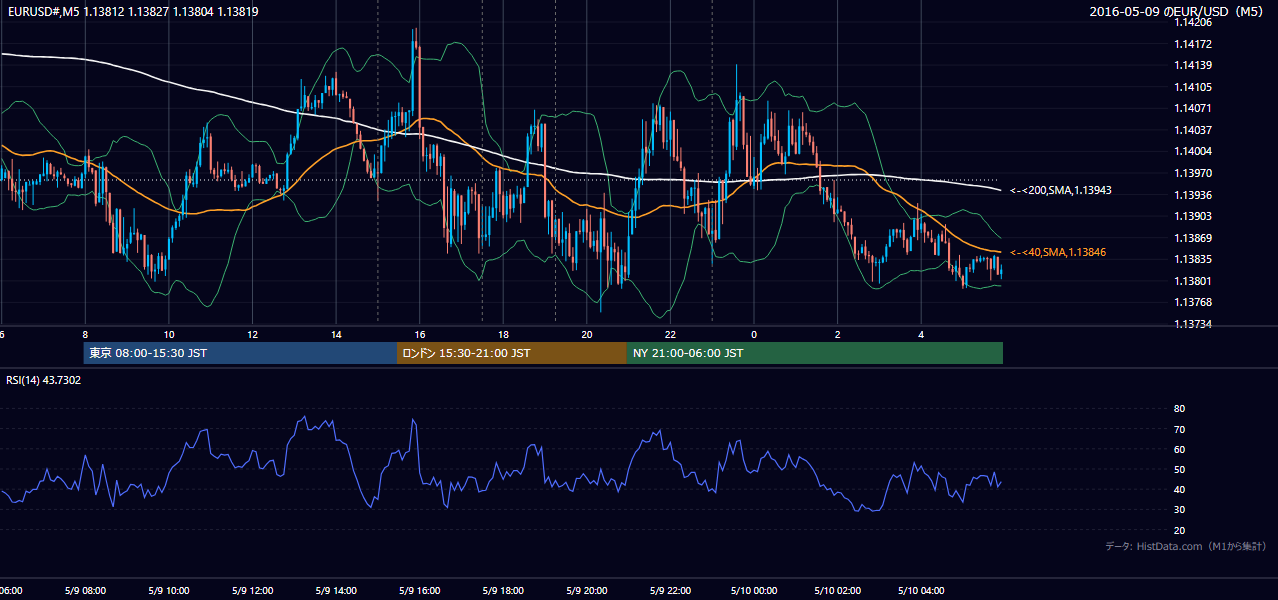Viewport: 1278px width, 600px height.
Task: Click RSI level 80 on axis
Action: click(1179, 409)
